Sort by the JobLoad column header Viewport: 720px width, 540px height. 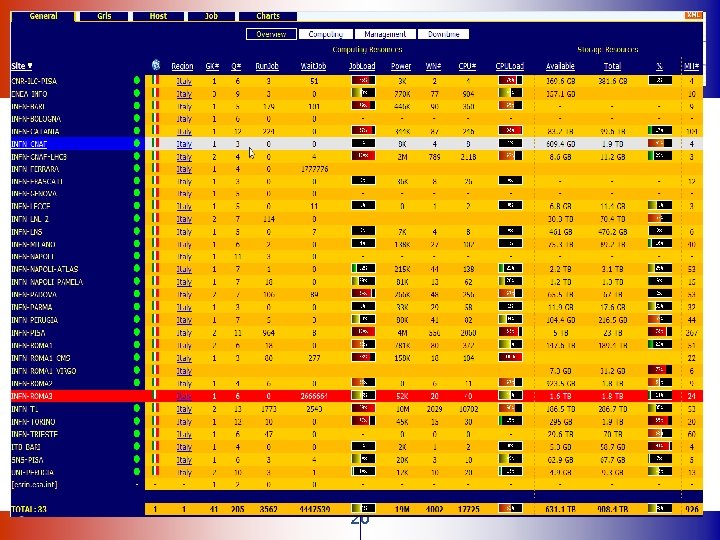pos(362,66)
